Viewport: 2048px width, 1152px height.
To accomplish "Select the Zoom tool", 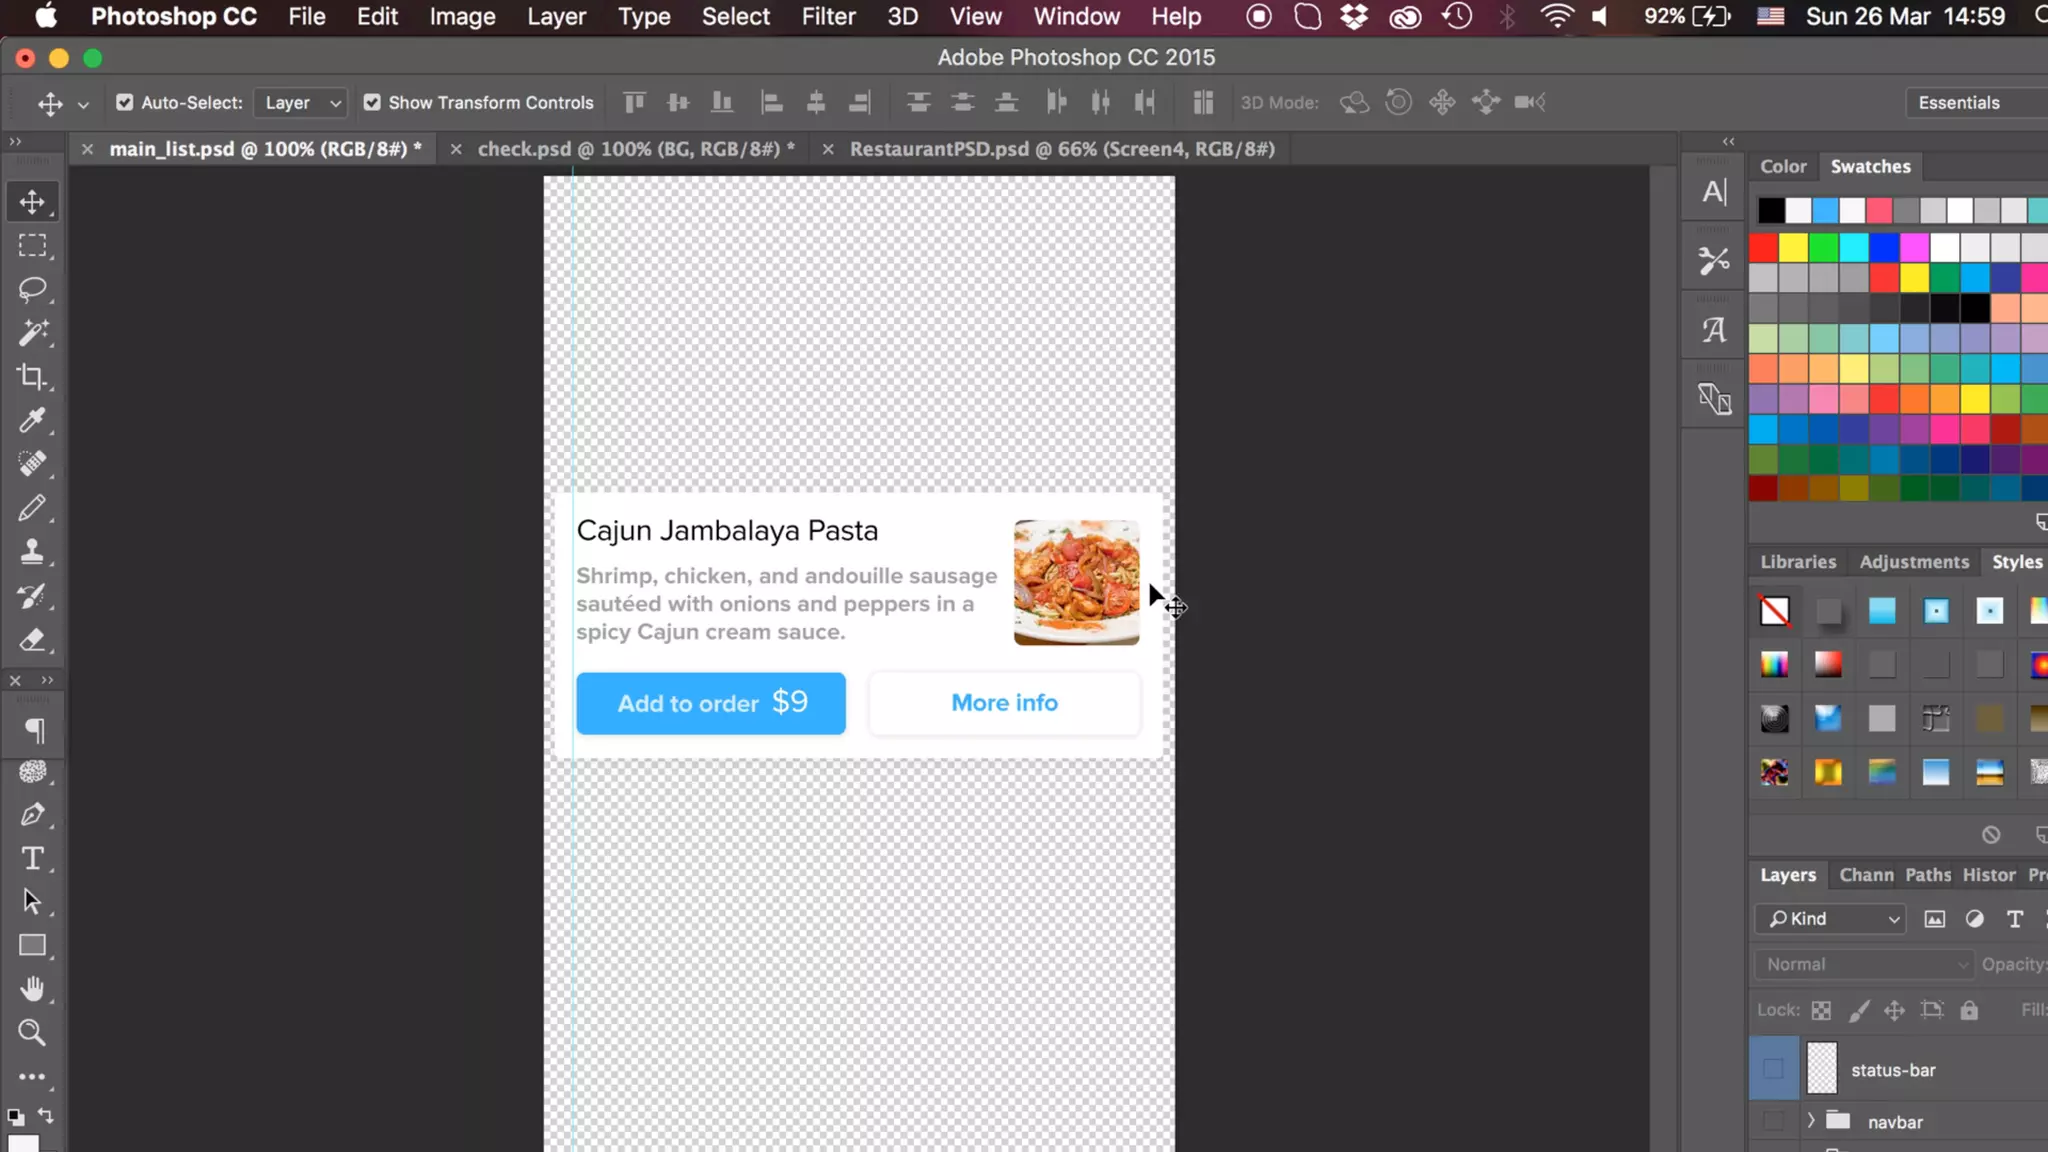I will 32,1032.
